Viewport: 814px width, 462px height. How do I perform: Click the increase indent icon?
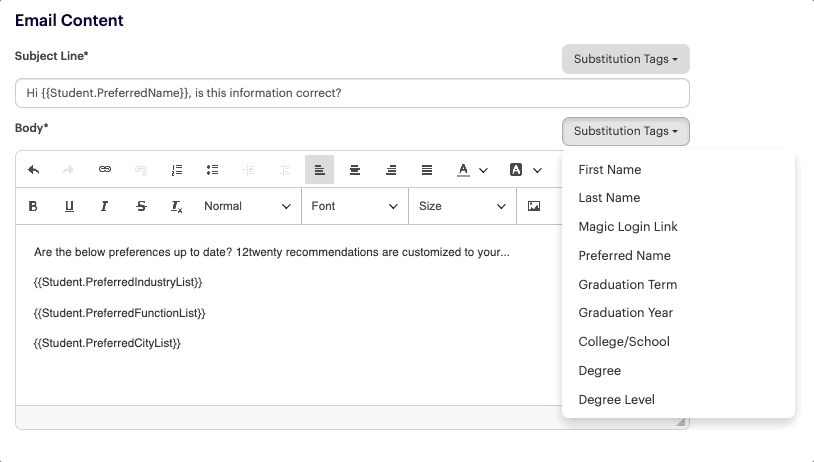tap(284, 170)
